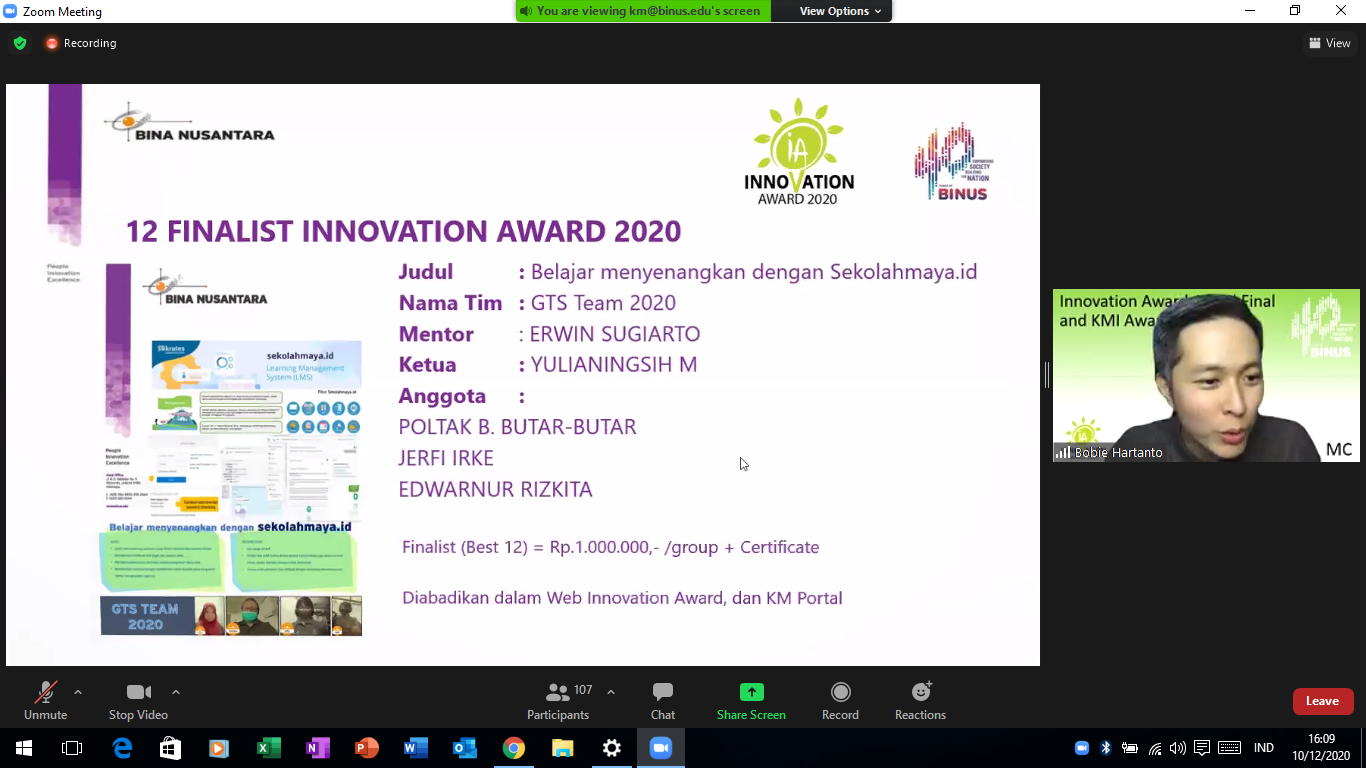The width and height of the screenshot is (1366, 768).
Task: Click the battery status icon
Action: click(1130, 748)
